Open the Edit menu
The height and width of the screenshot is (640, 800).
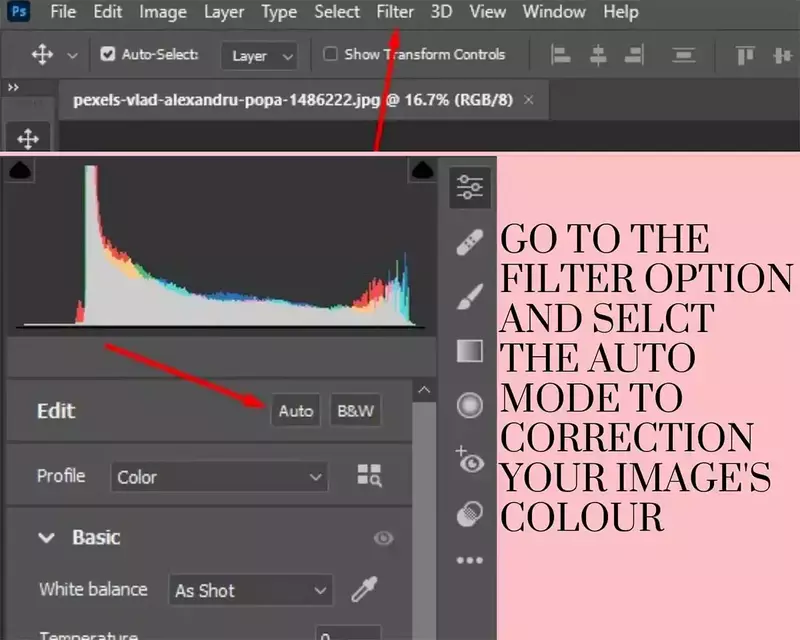point(107,11)
